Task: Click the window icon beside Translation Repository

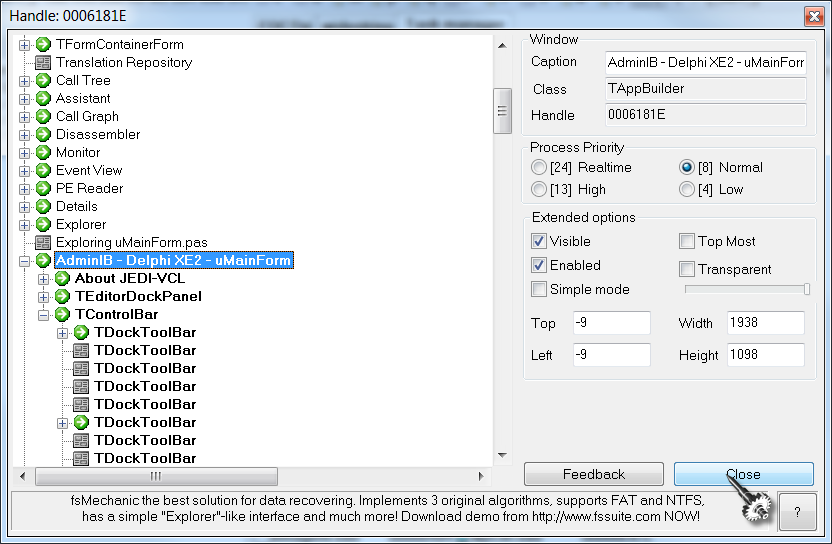Action: pos(43,63)
